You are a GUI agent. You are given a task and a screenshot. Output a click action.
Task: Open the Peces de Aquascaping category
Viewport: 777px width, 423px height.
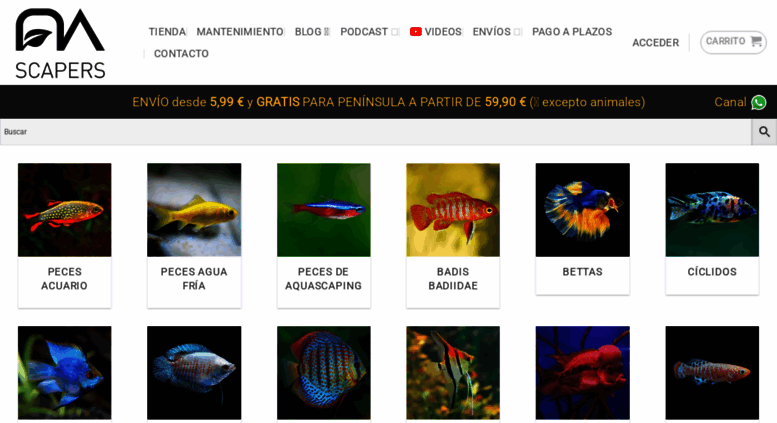tap(324, 235)
